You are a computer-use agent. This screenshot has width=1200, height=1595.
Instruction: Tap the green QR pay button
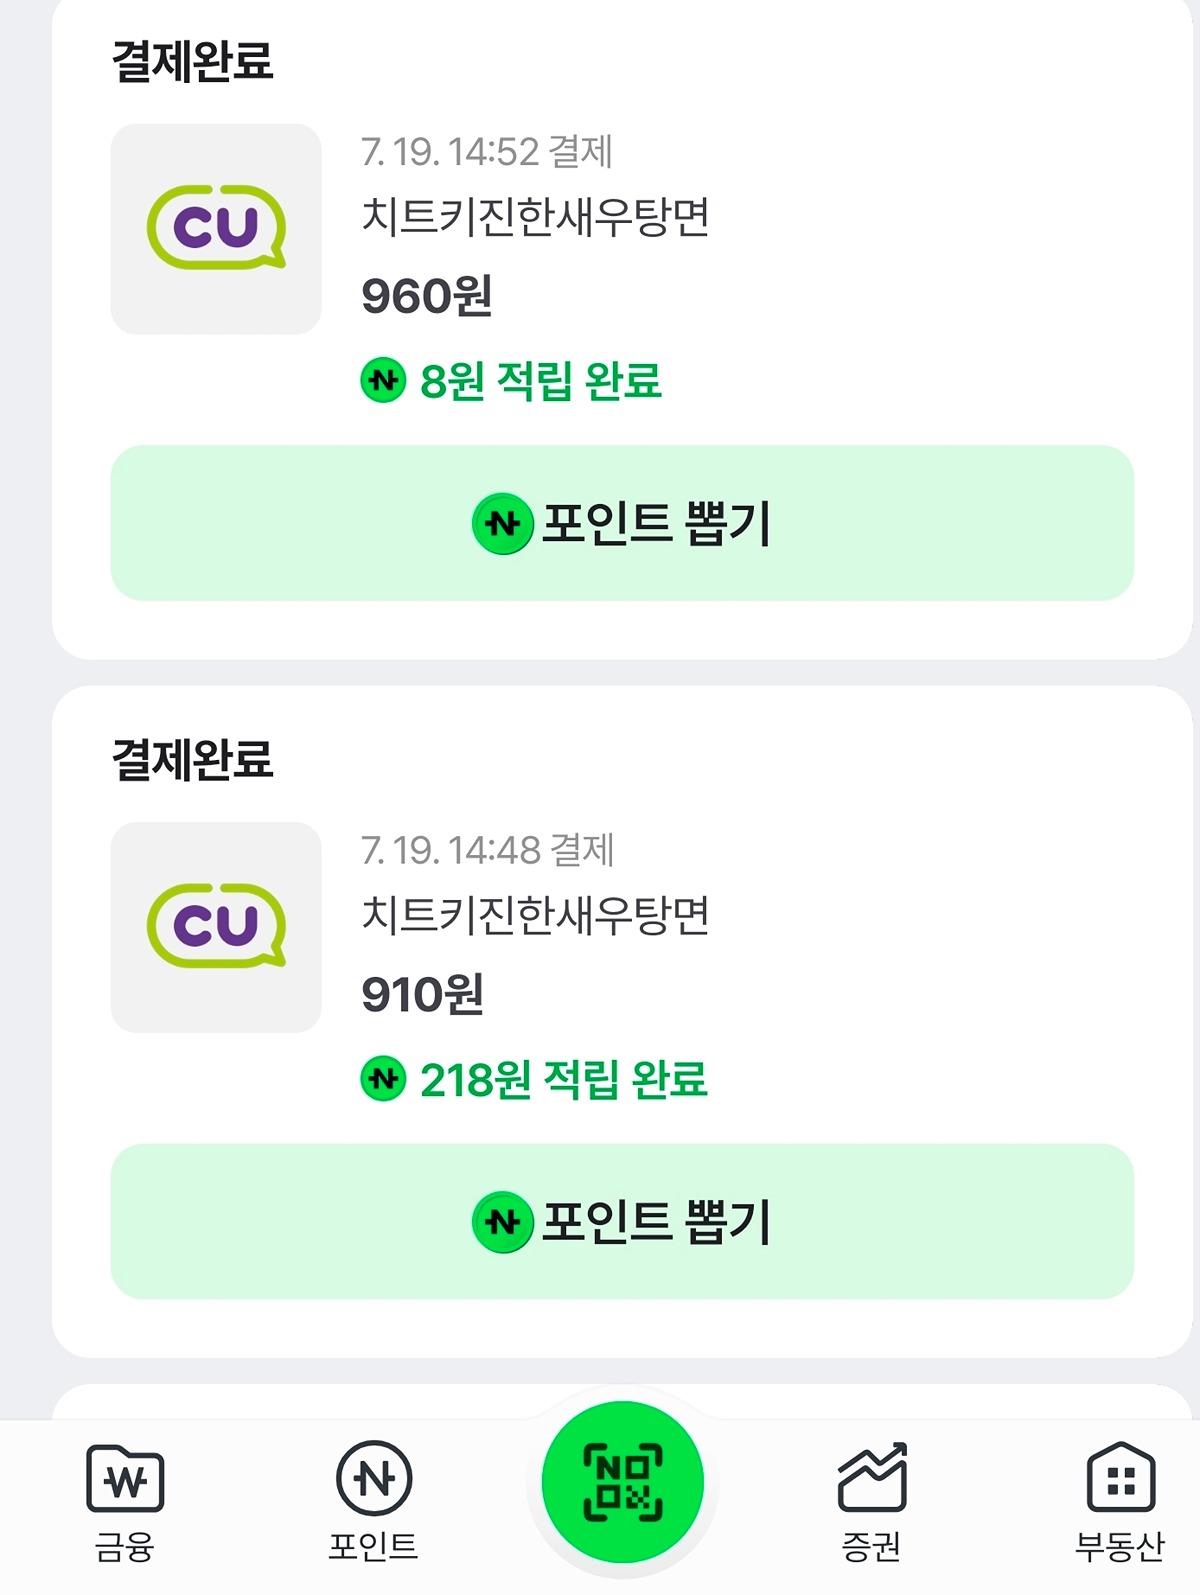(x=622, y=1482)
